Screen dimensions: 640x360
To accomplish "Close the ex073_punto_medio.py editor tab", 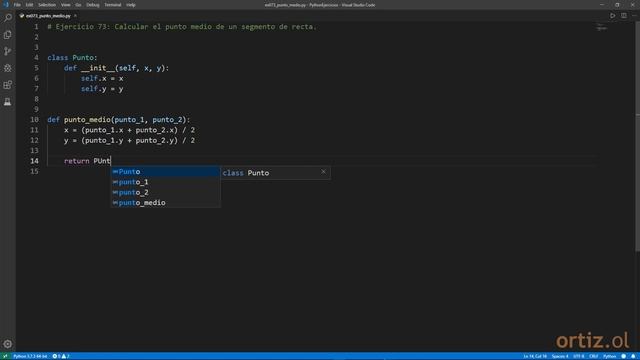I will (x=75, y=16).
